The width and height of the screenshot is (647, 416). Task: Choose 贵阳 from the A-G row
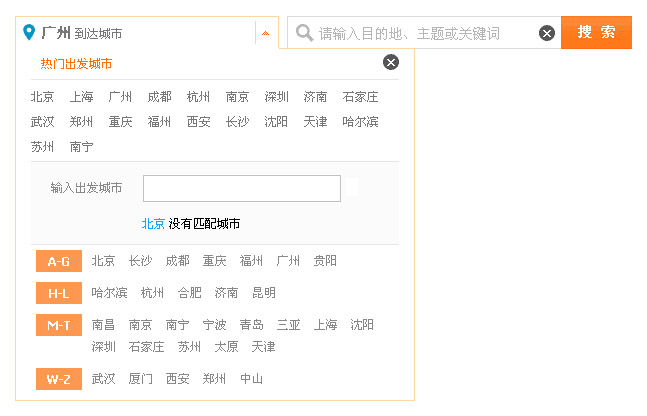click(325, 261)
